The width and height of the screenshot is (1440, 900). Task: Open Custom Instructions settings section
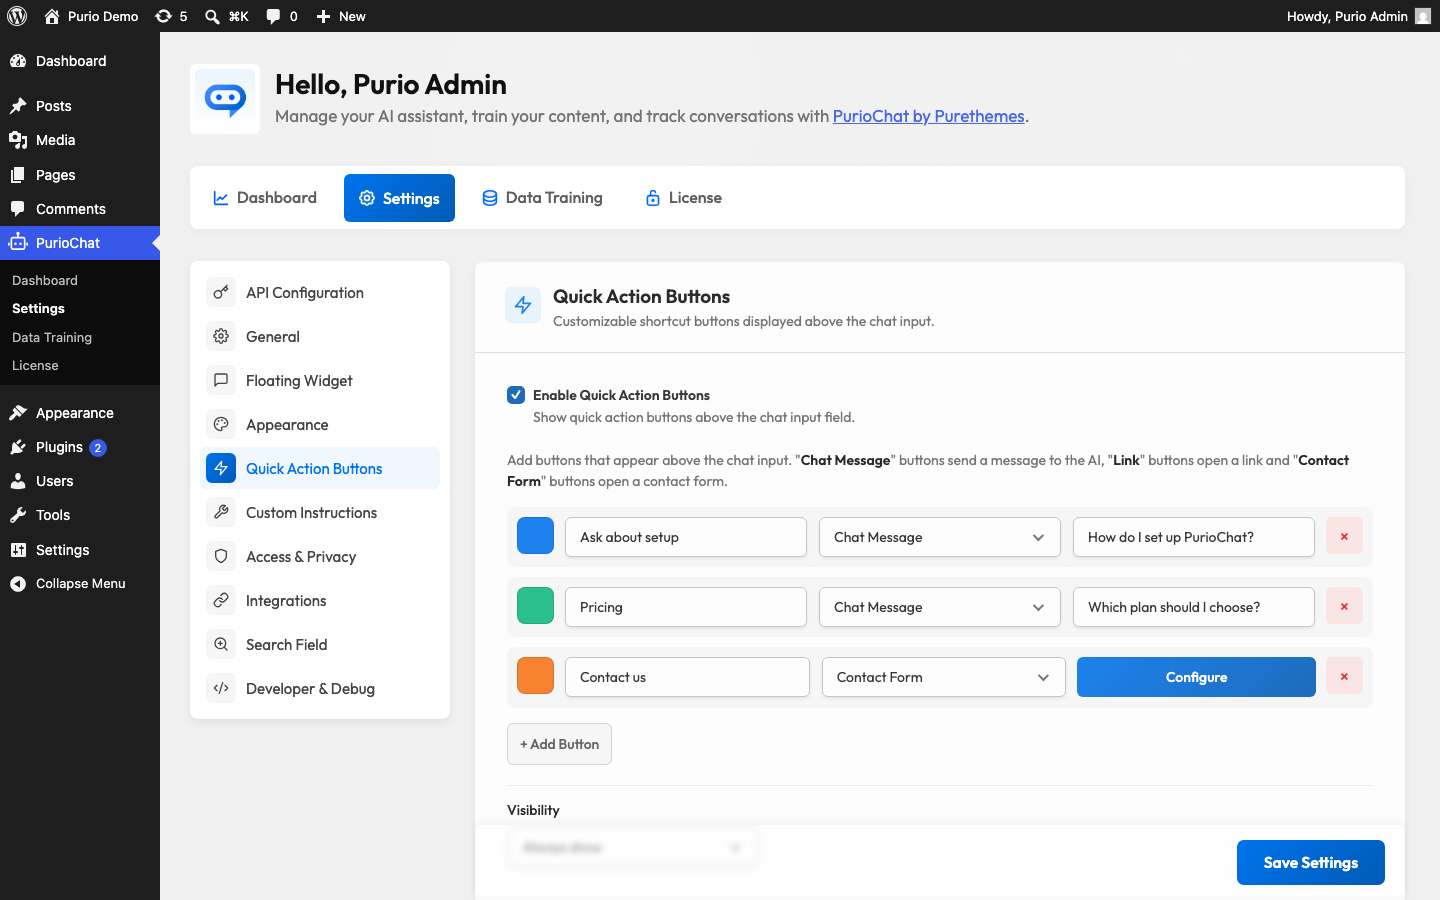(x=320, y=512)
